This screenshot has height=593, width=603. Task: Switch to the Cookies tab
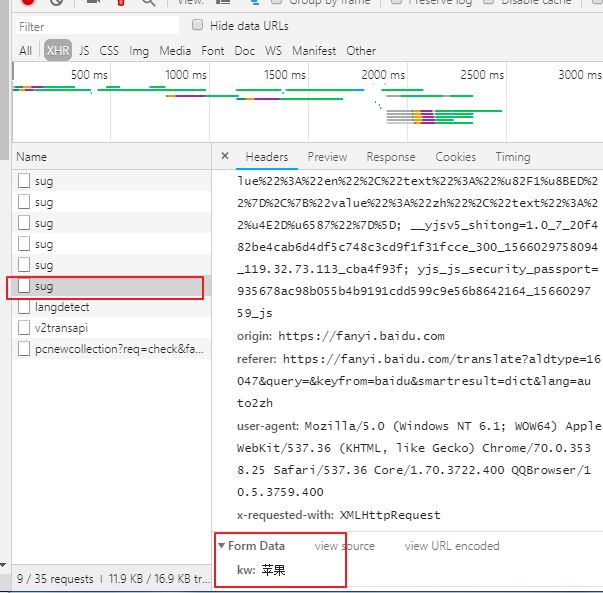coord(455,157)
